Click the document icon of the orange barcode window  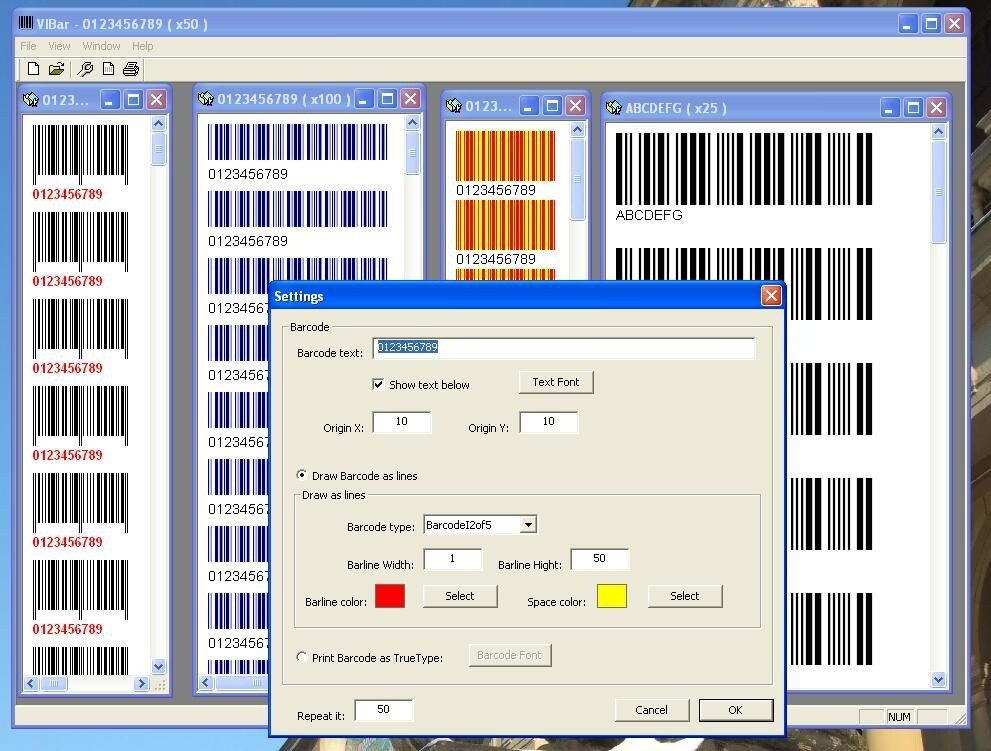click(453, 106)
